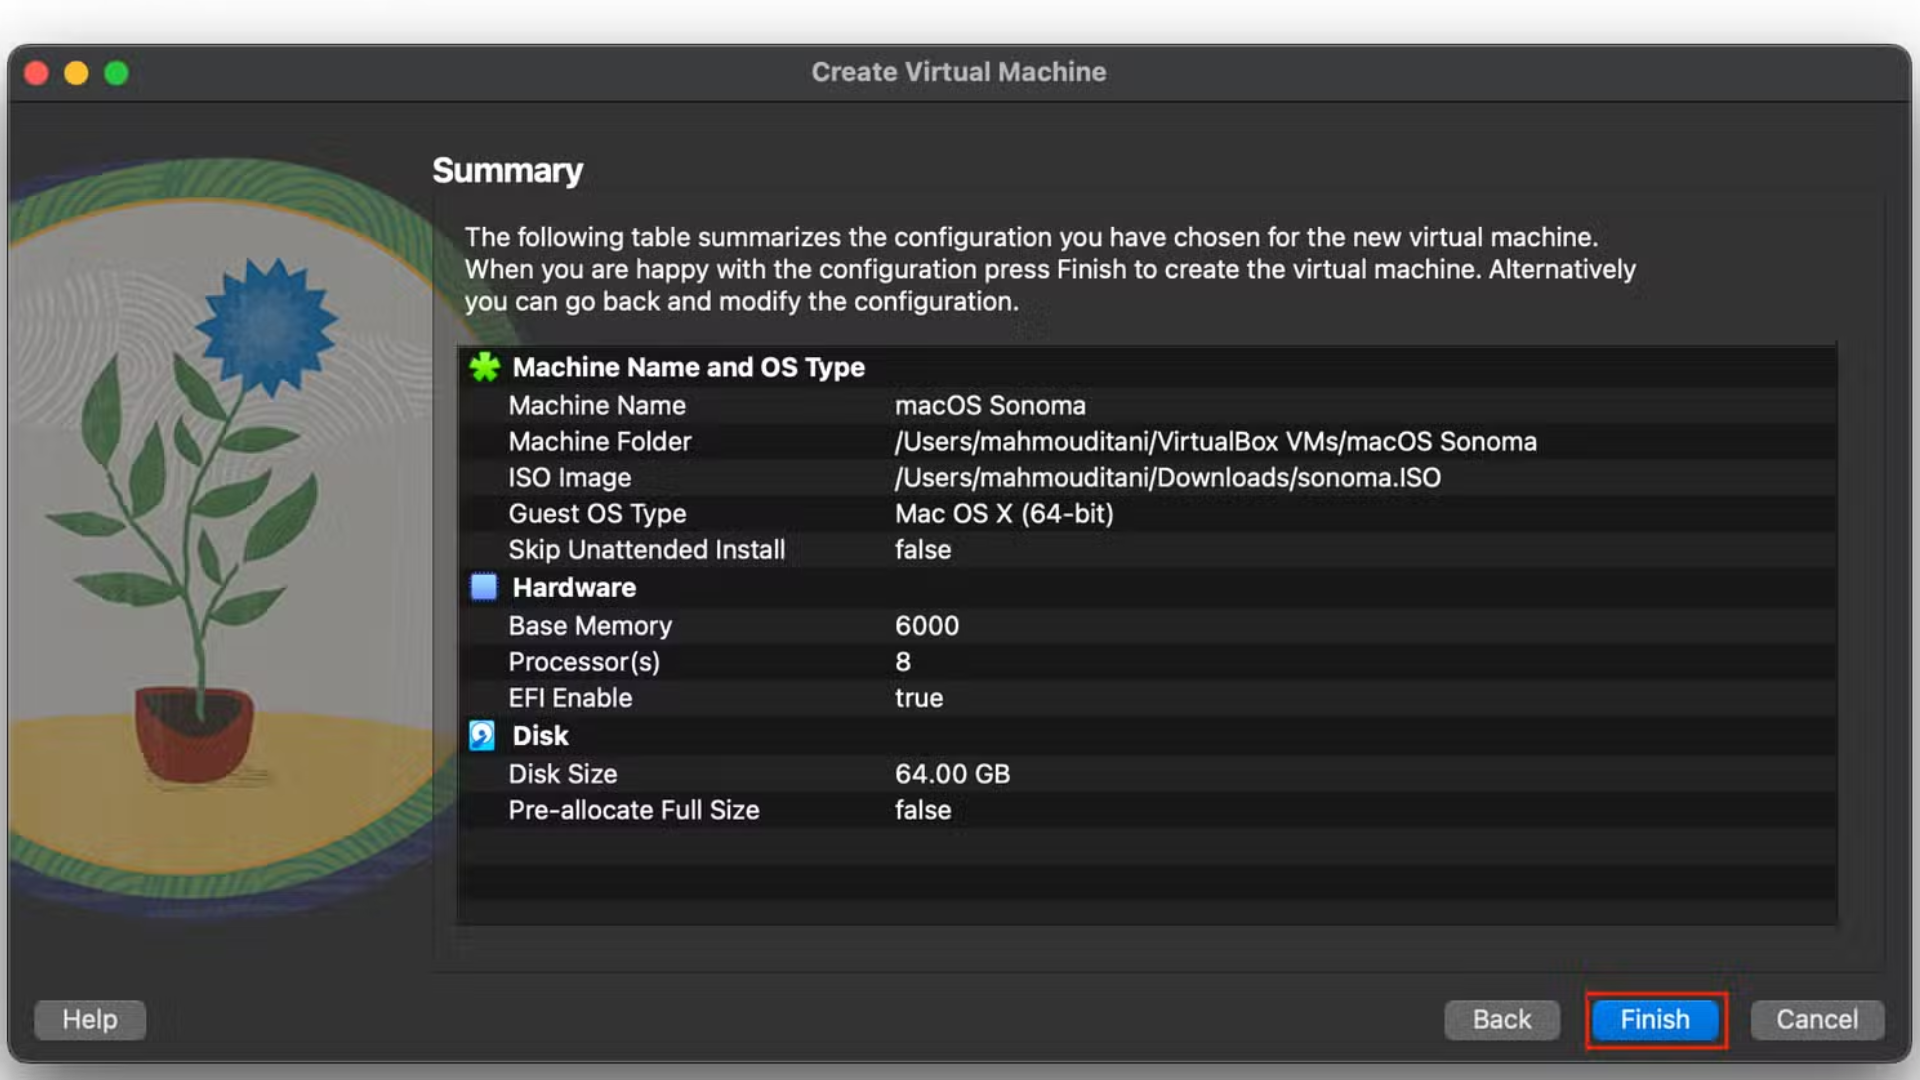Screen dimensions: 1920x1080
Task: Select the Machine Name and OS Type header
Action: 688,367
